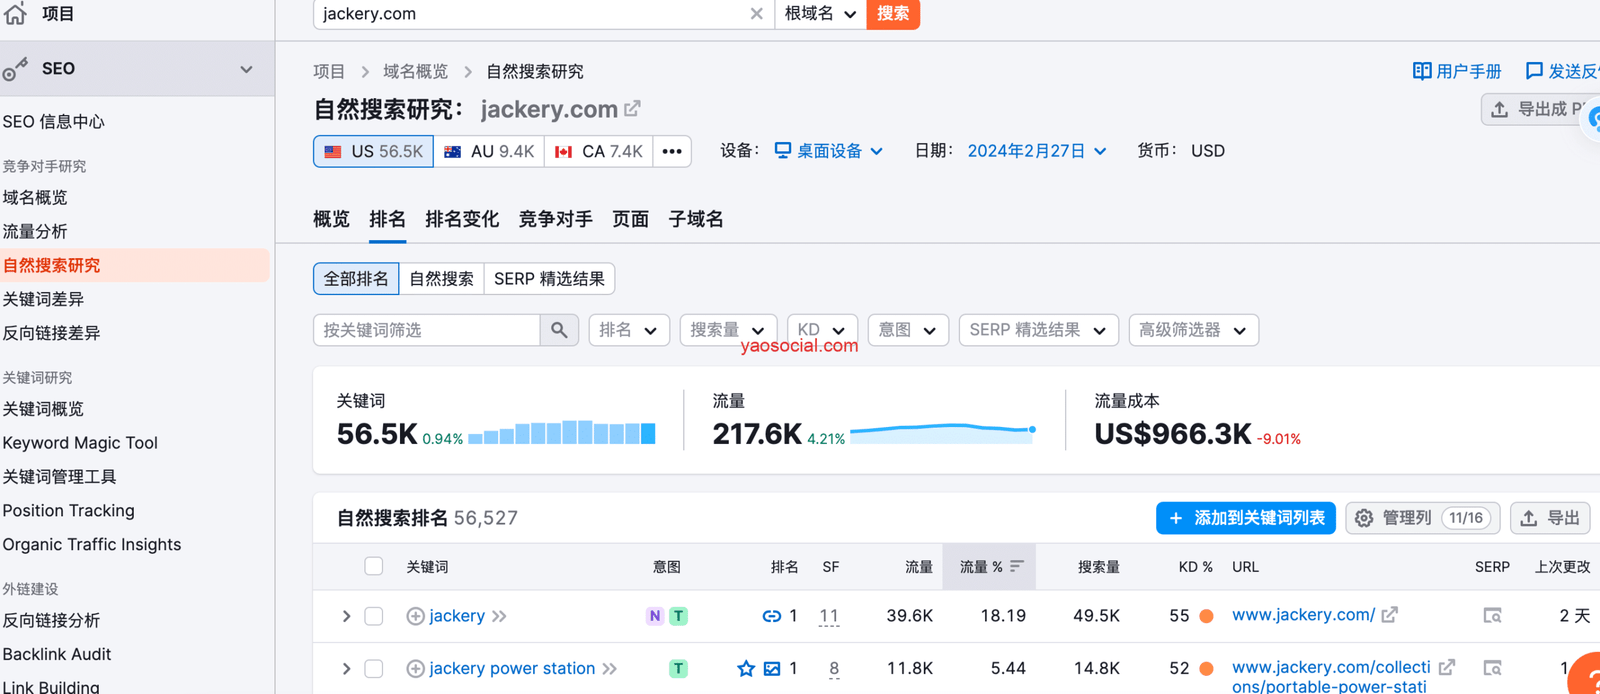Click the star icon in jackery power station row

pyautogui.click(x=746, y=668)
